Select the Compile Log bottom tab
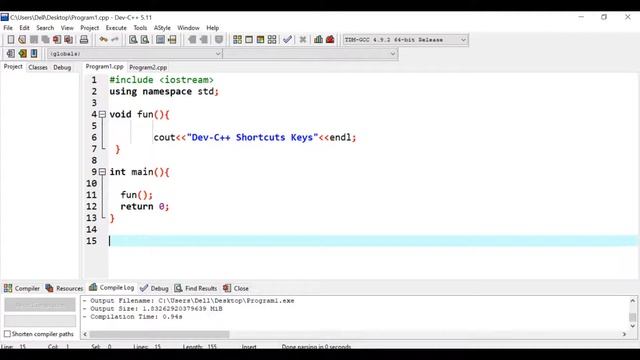 tap(112, 287)
